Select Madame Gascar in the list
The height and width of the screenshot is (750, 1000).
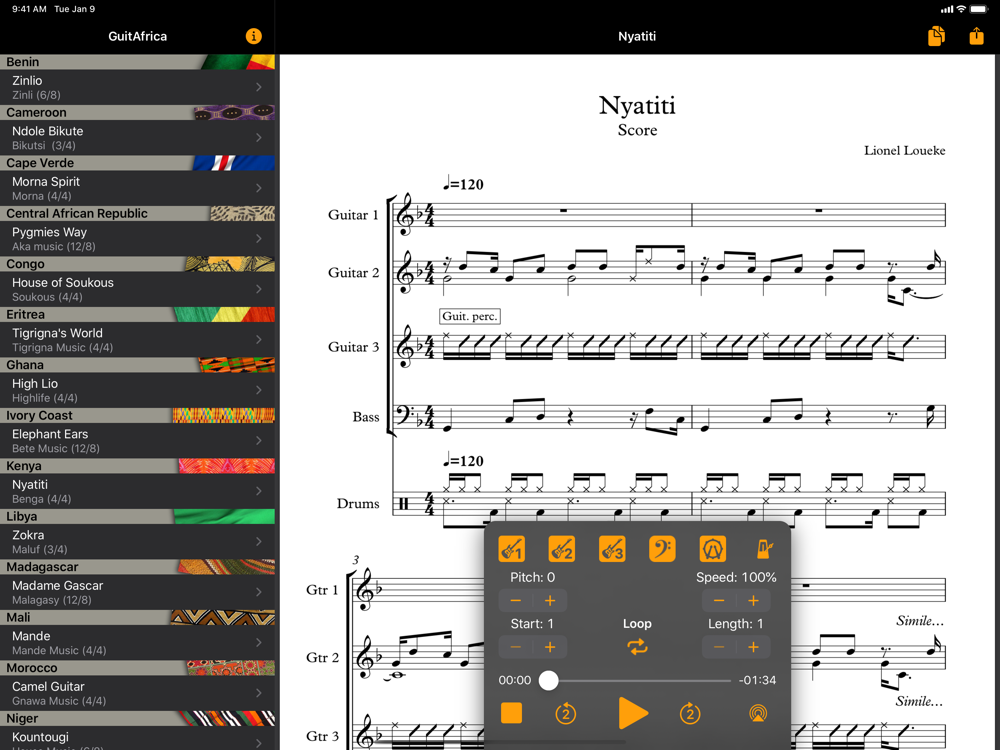[x=138, y=592]
